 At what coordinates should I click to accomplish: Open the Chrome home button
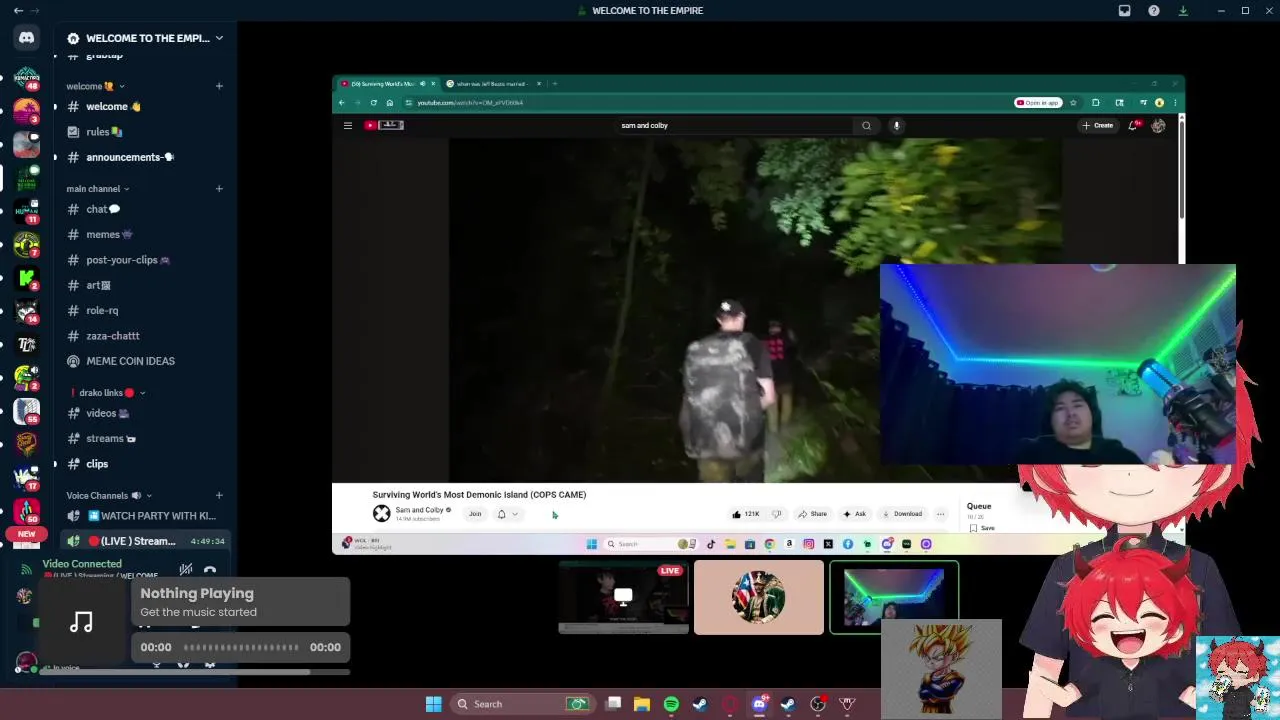coord(390,102)
